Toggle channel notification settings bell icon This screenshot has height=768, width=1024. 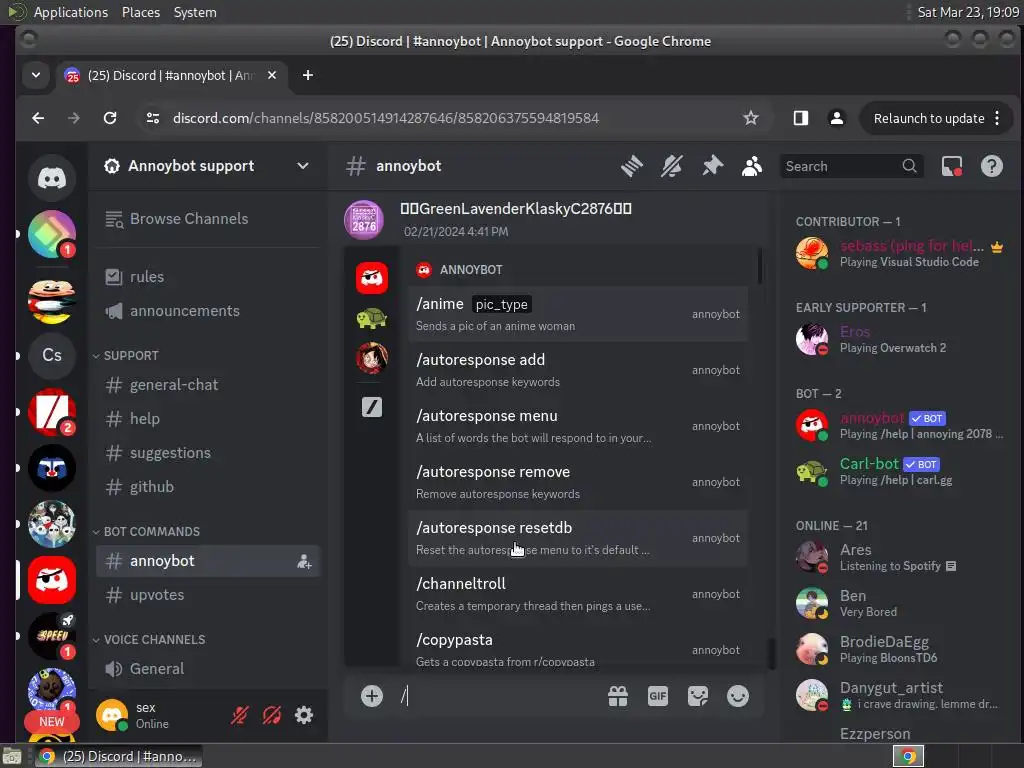672,166
